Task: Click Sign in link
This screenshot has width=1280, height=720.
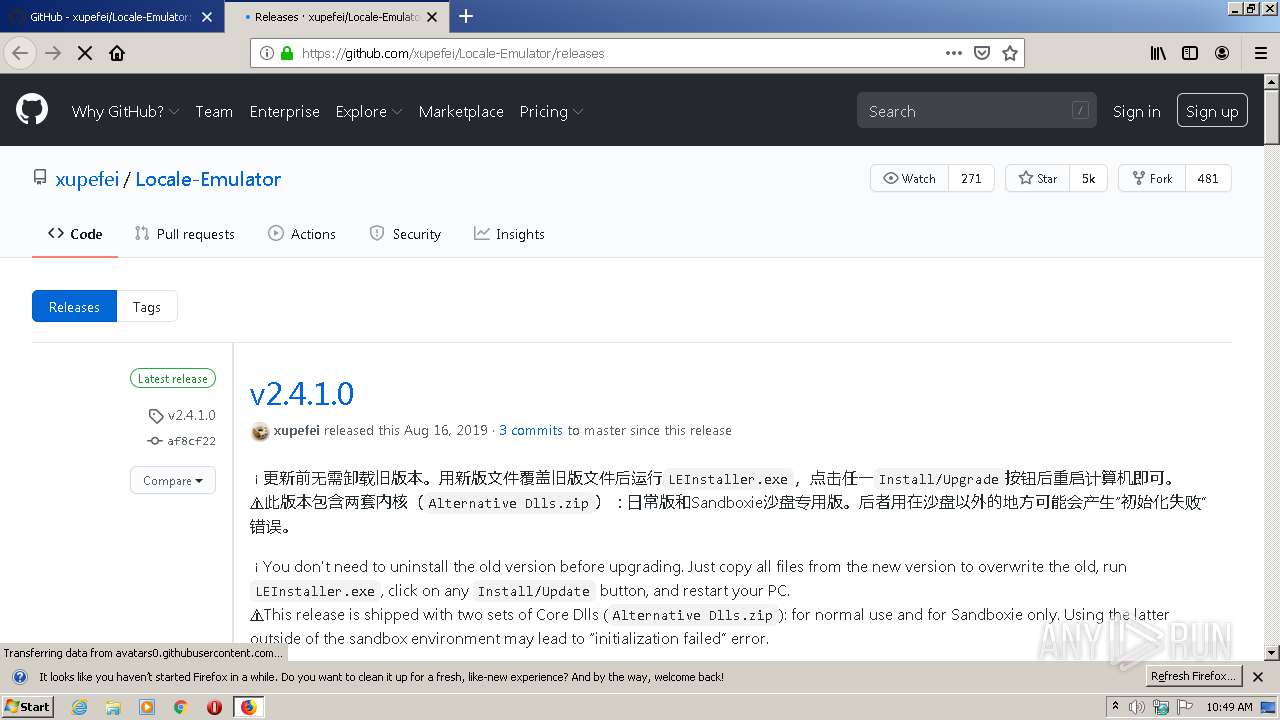Action: tap(1137, 111)
